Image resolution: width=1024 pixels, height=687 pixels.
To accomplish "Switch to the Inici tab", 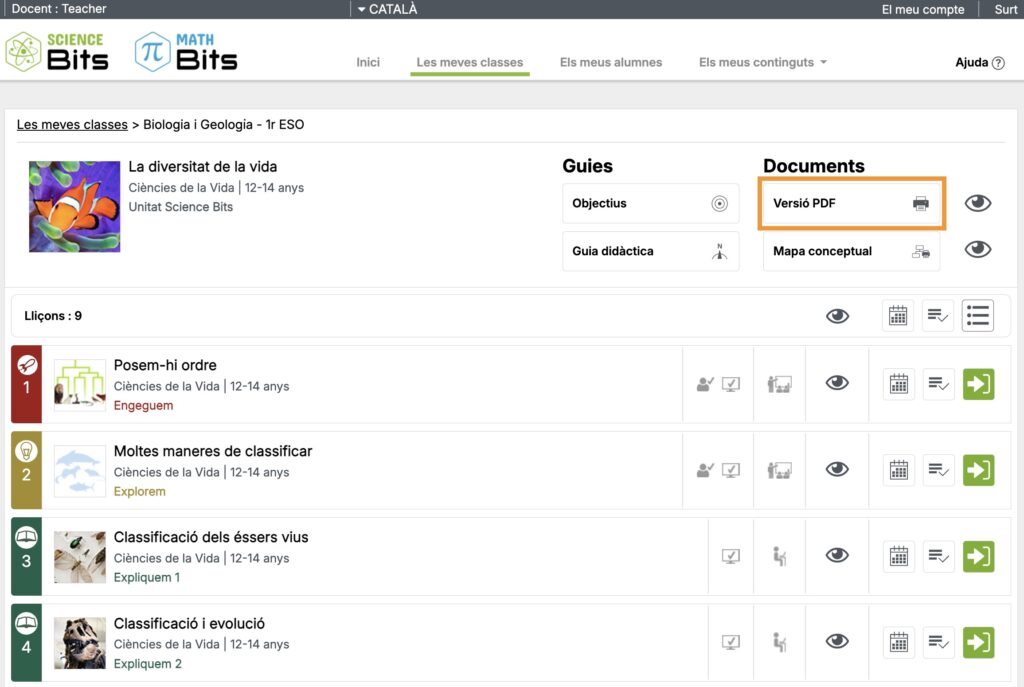I will click(368, 62).
